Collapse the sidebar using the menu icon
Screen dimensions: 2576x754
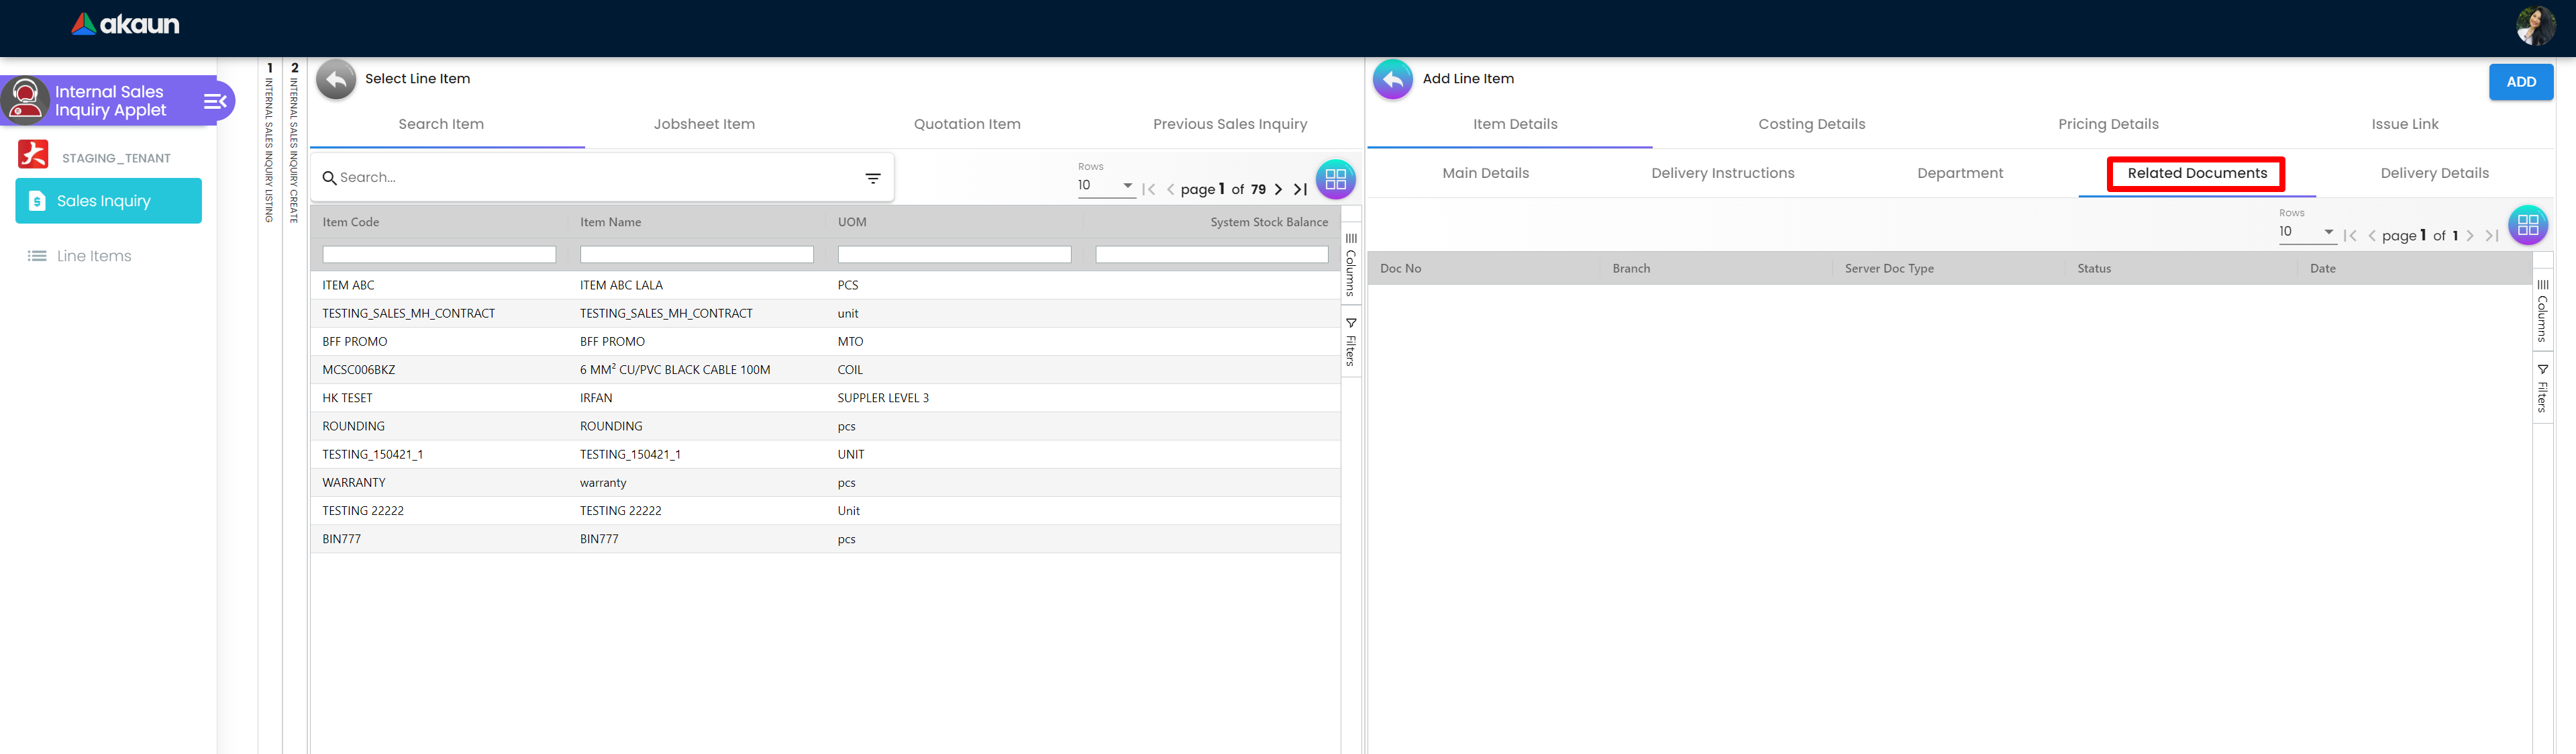[x=215, y=101]
